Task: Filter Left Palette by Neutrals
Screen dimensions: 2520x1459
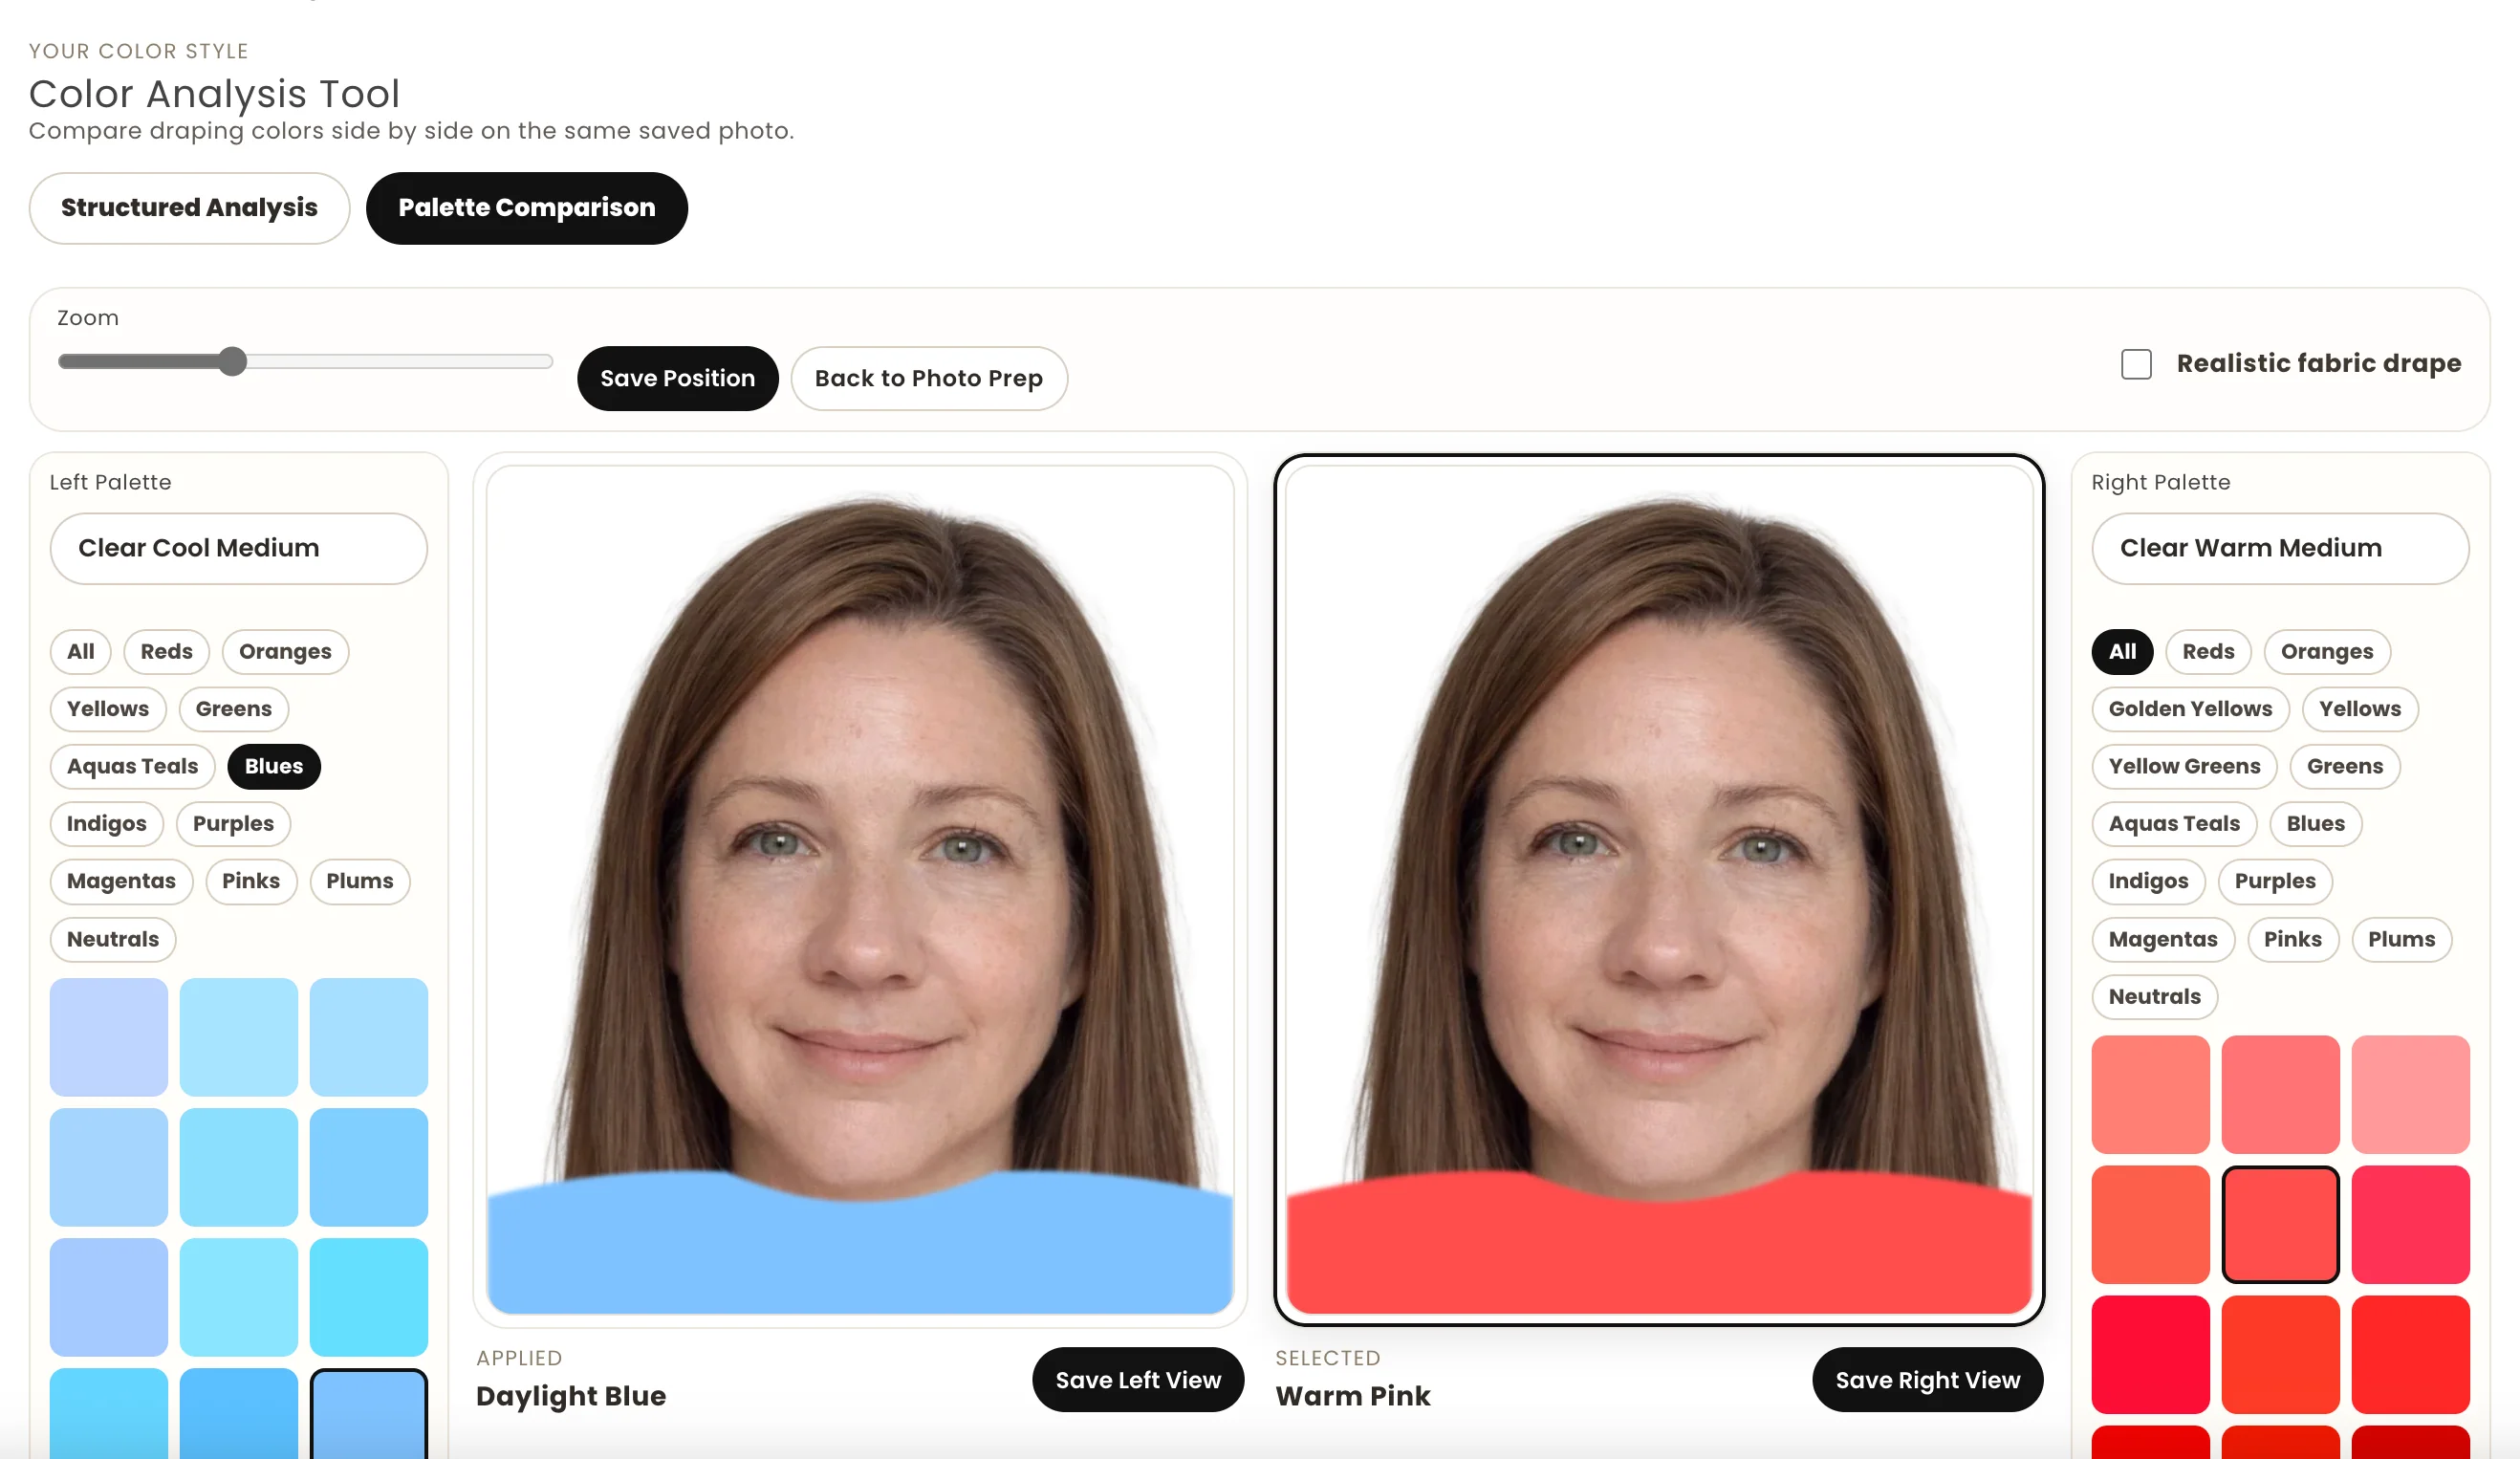Action: click(x=112, y=939)
